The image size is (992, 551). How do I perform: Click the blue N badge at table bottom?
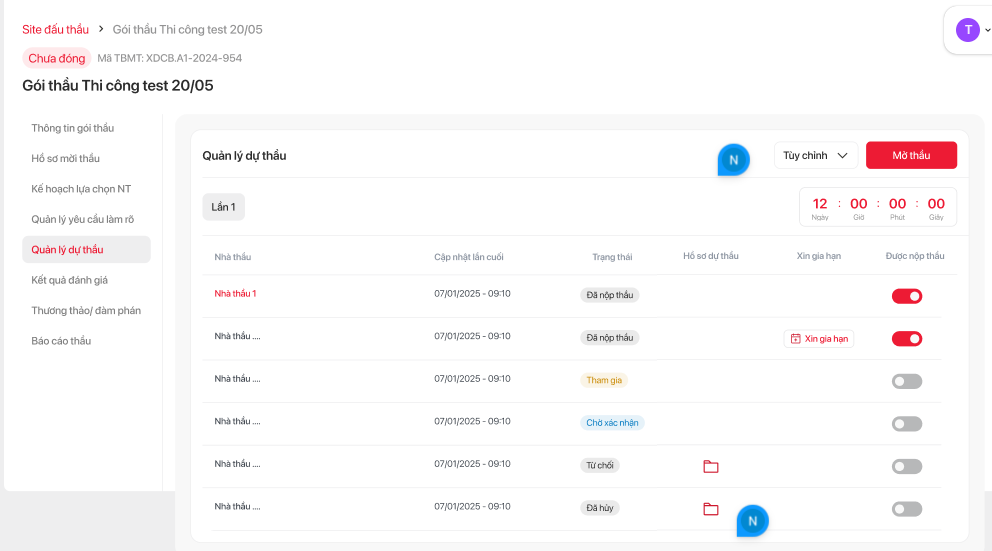(x=752, y=520)
